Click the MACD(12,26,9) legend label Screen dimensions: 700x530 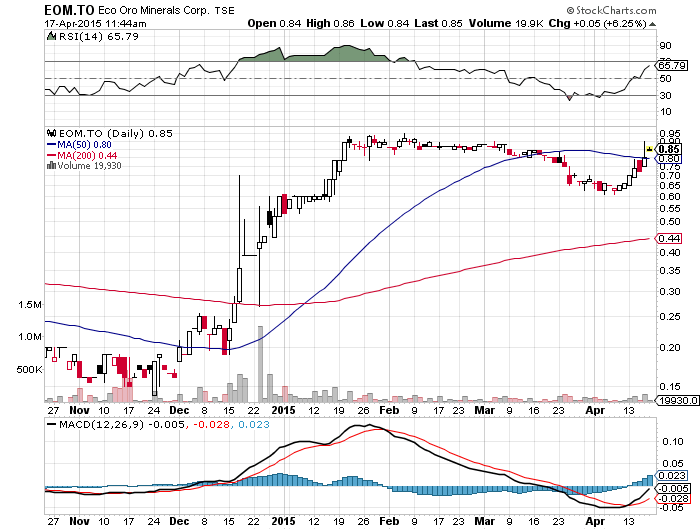[x=101, y=424]
